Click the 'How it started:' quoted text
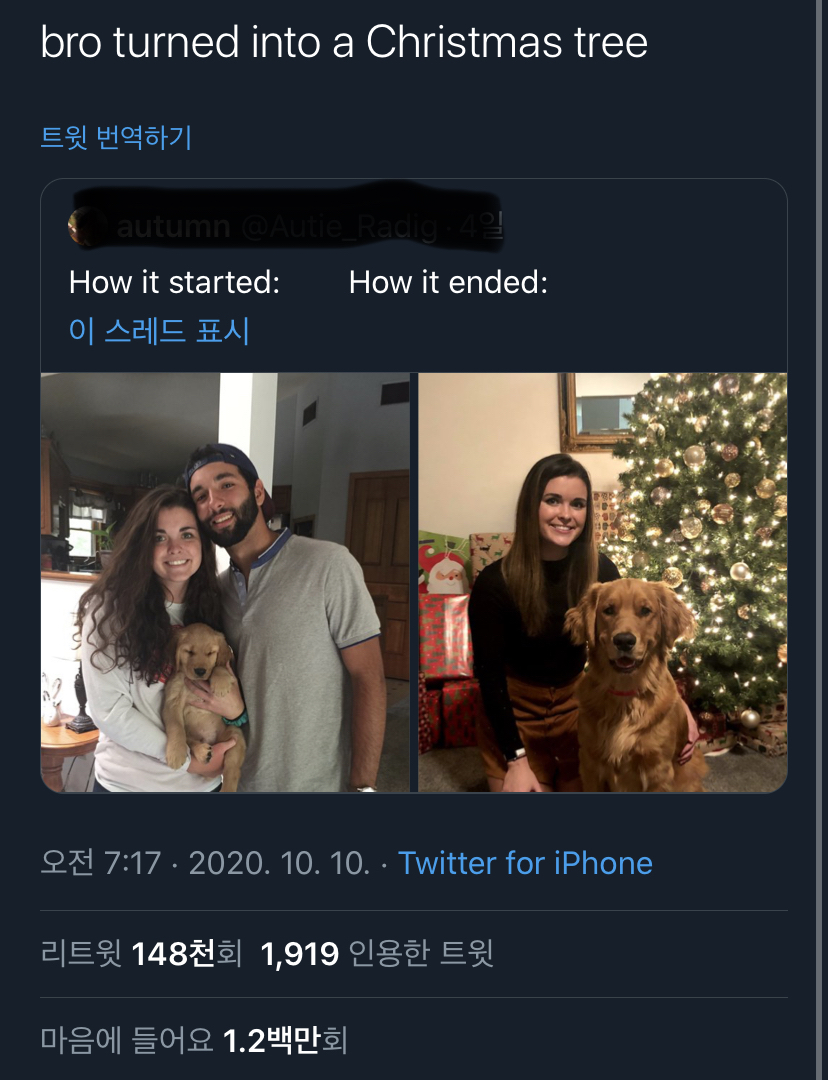This screenshot has width=828, height=1080. [x=174, y=283]
